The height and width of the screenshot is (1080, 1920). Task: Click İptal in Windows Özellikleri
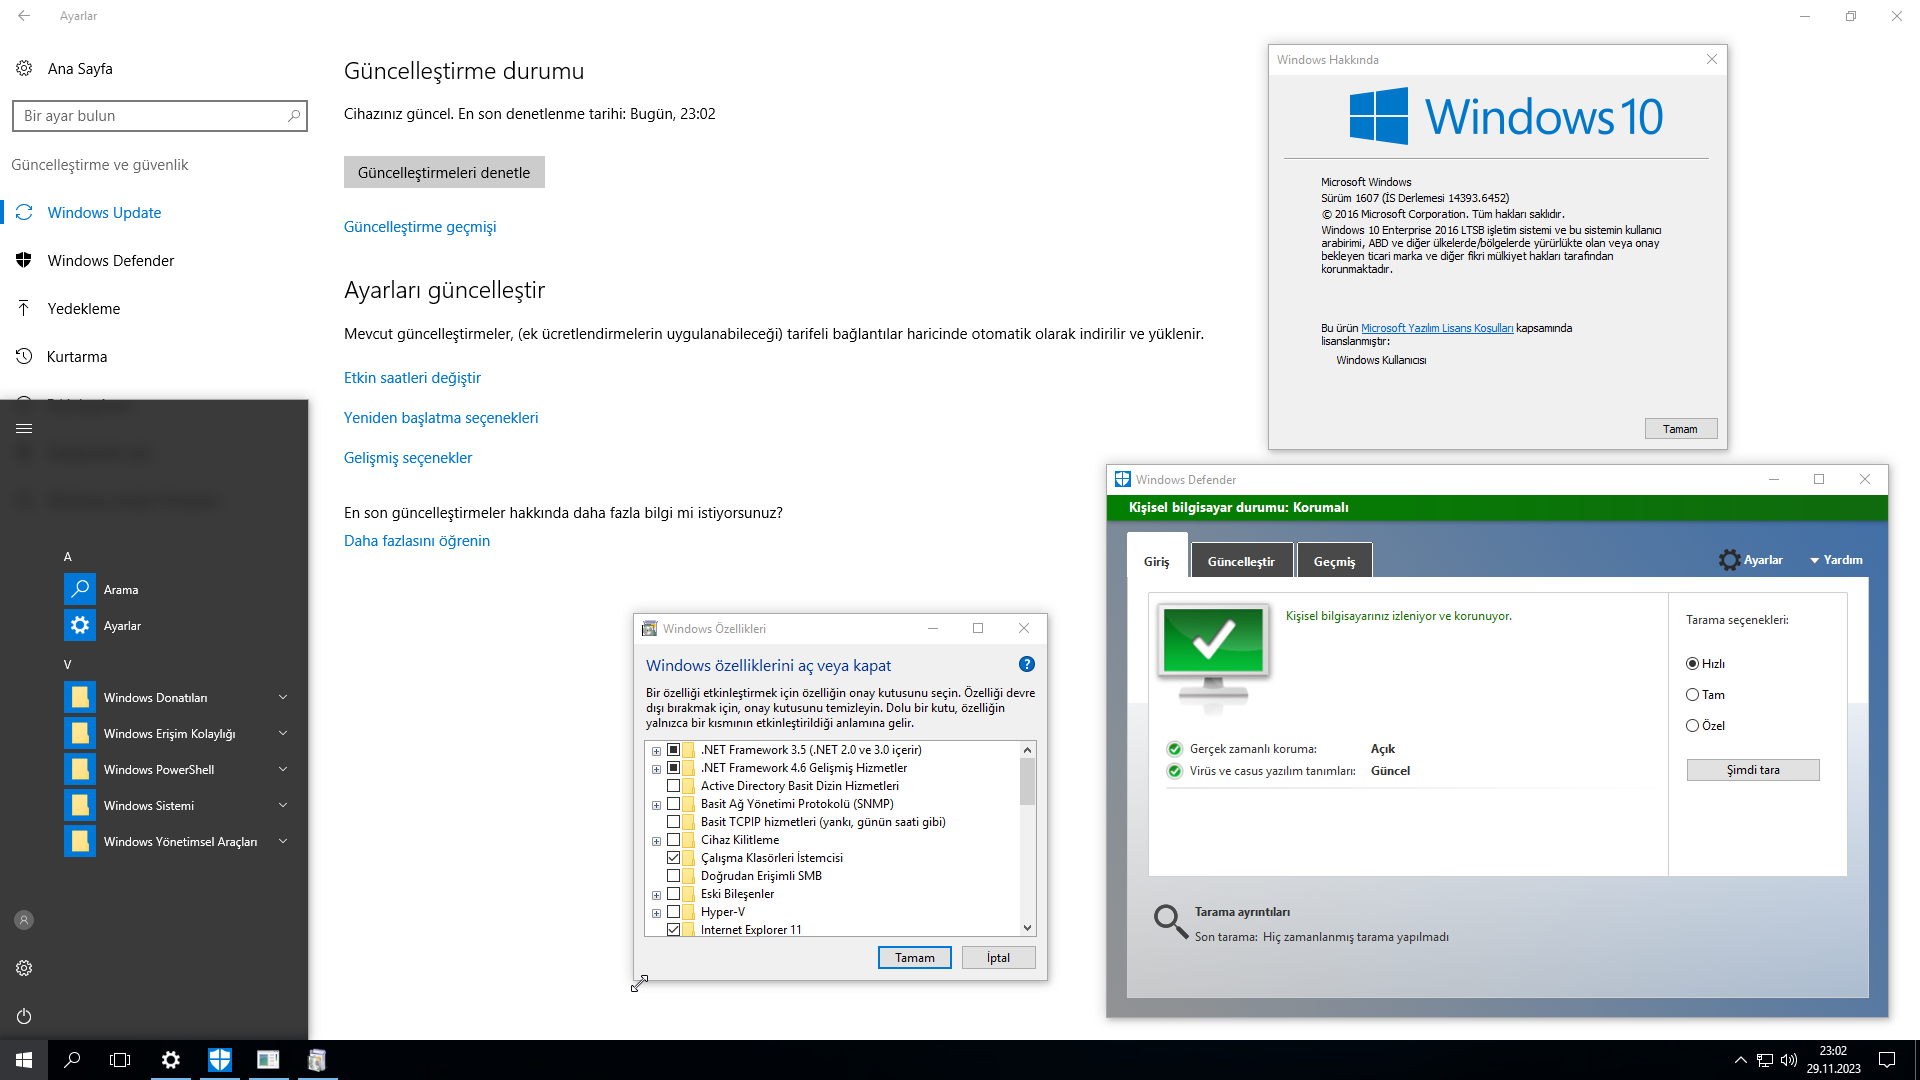[x=998, y=958]
